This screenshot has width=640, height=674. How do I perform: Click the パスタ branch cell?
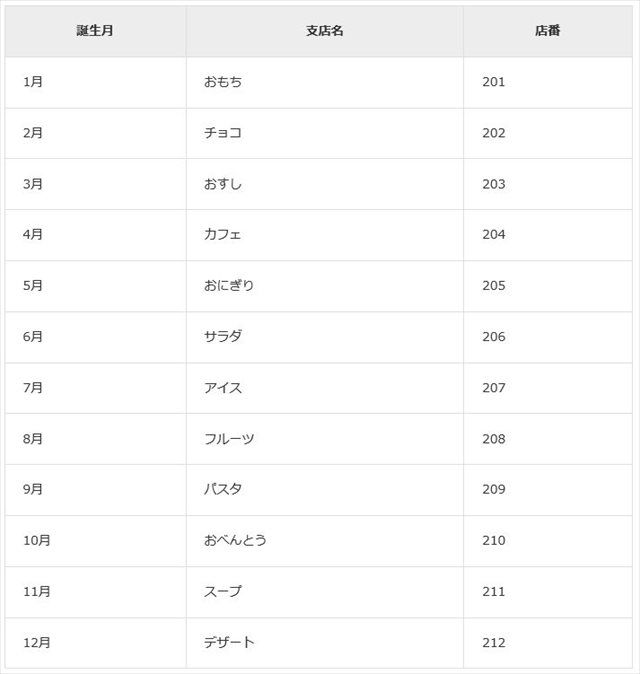223,490
